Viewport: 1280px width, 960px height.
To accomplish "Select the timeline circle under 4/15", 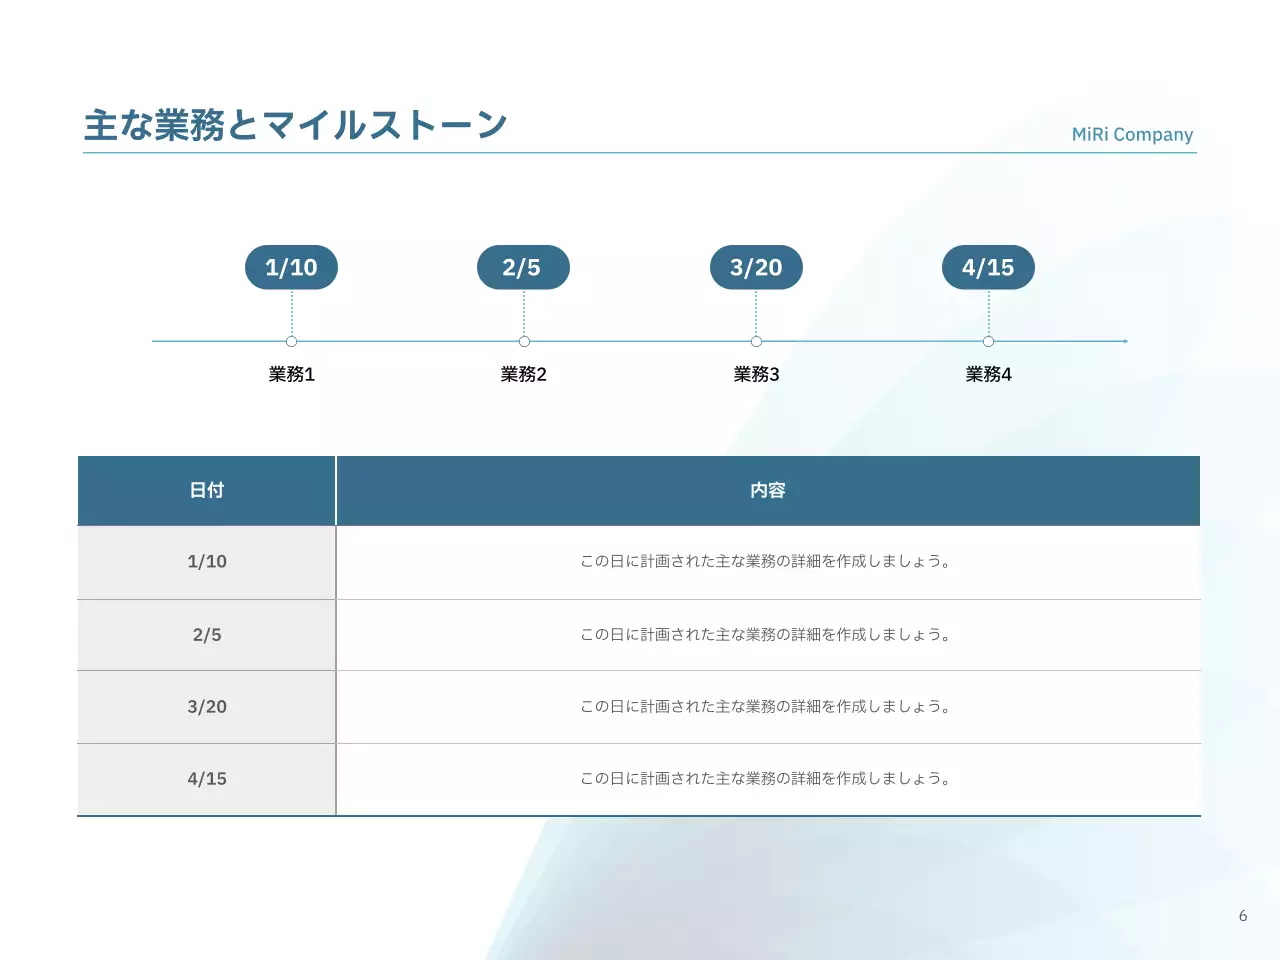I will [988, 341].
